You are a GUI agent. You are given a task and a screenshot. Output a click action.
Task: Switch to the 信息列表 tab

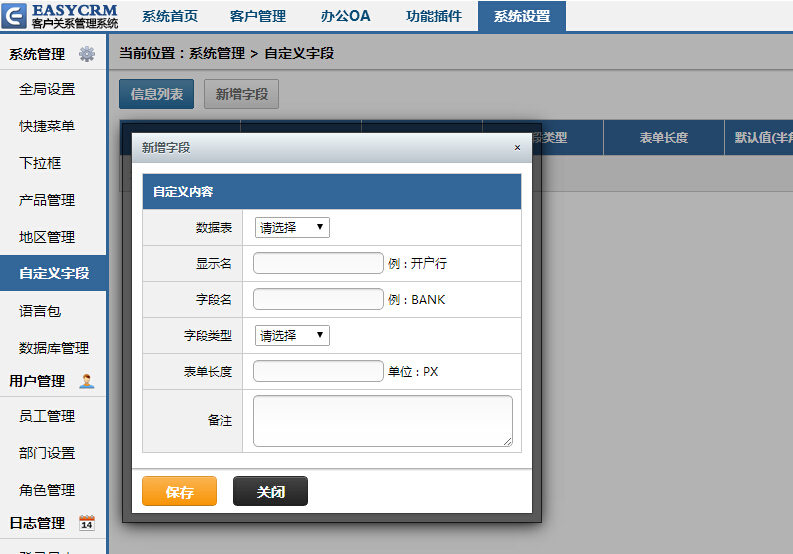click(157, 94)
